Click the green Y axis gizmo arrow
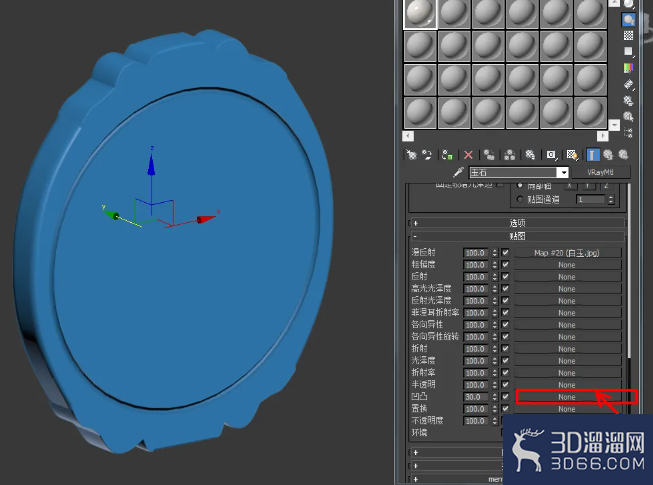This screenshot has width=653, height=485. pos(112,215)
